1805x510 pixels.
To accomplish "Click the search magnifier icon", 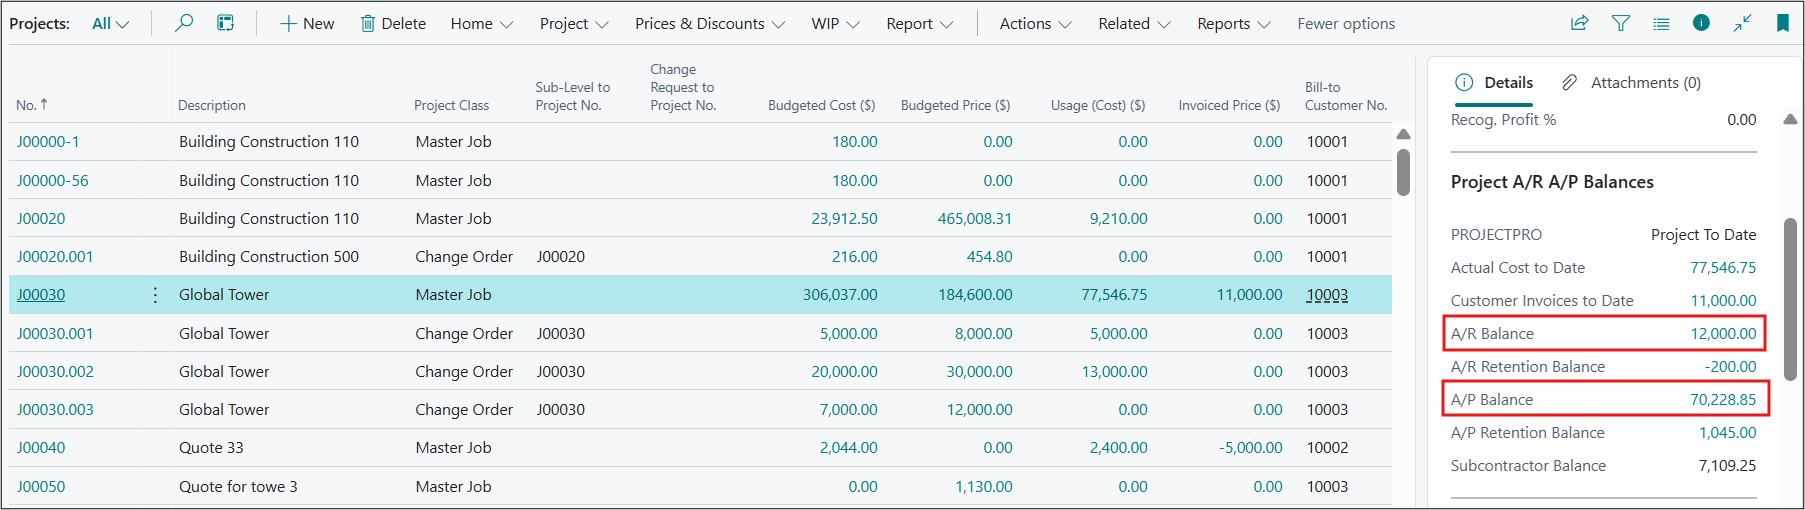I will [184, 23].
